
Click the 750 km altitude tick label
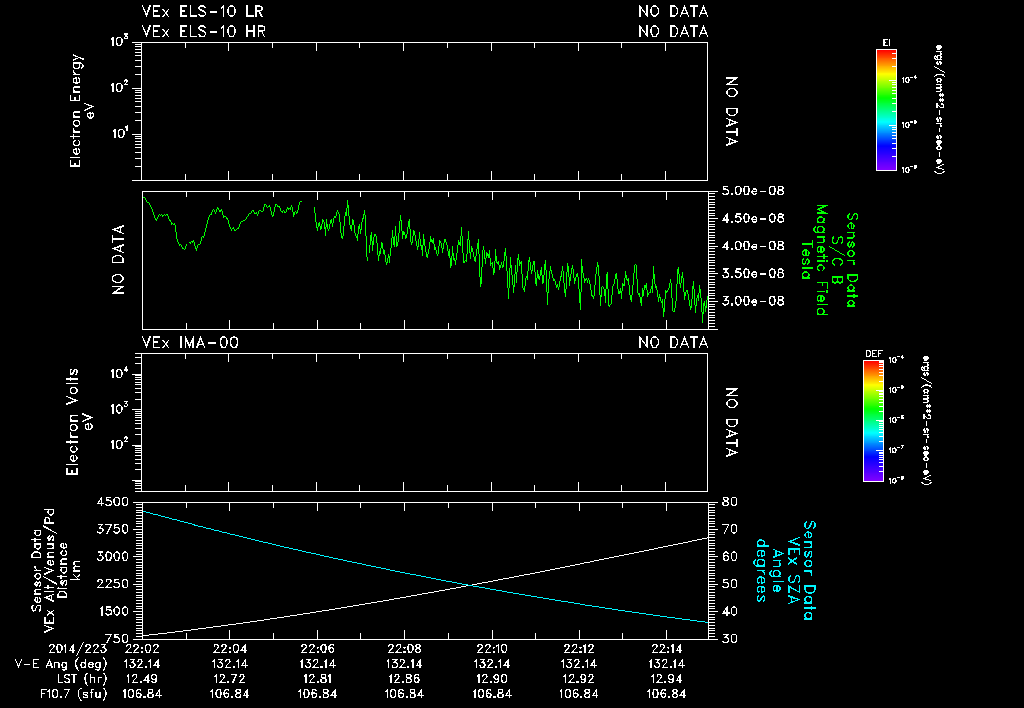pos(117,639)
